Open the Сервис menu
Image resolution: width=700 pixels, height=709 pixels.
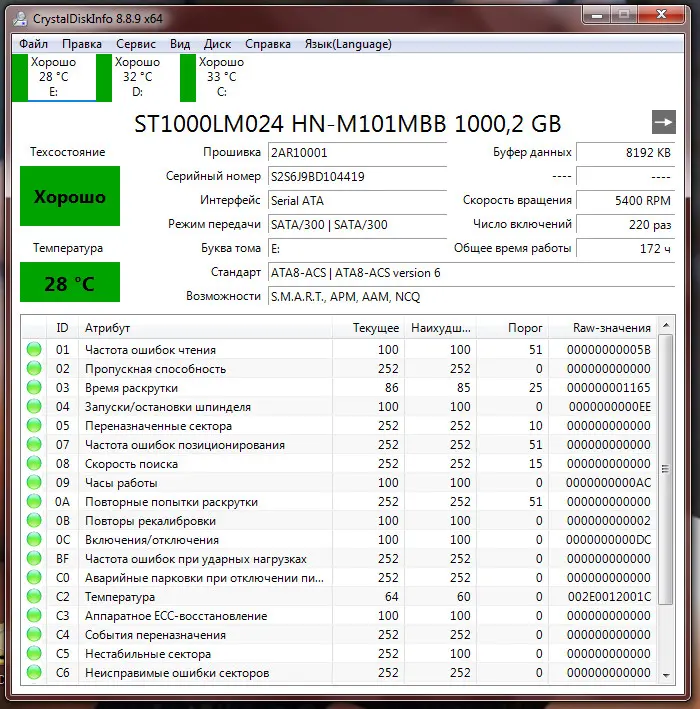click(x=136, y=44)
